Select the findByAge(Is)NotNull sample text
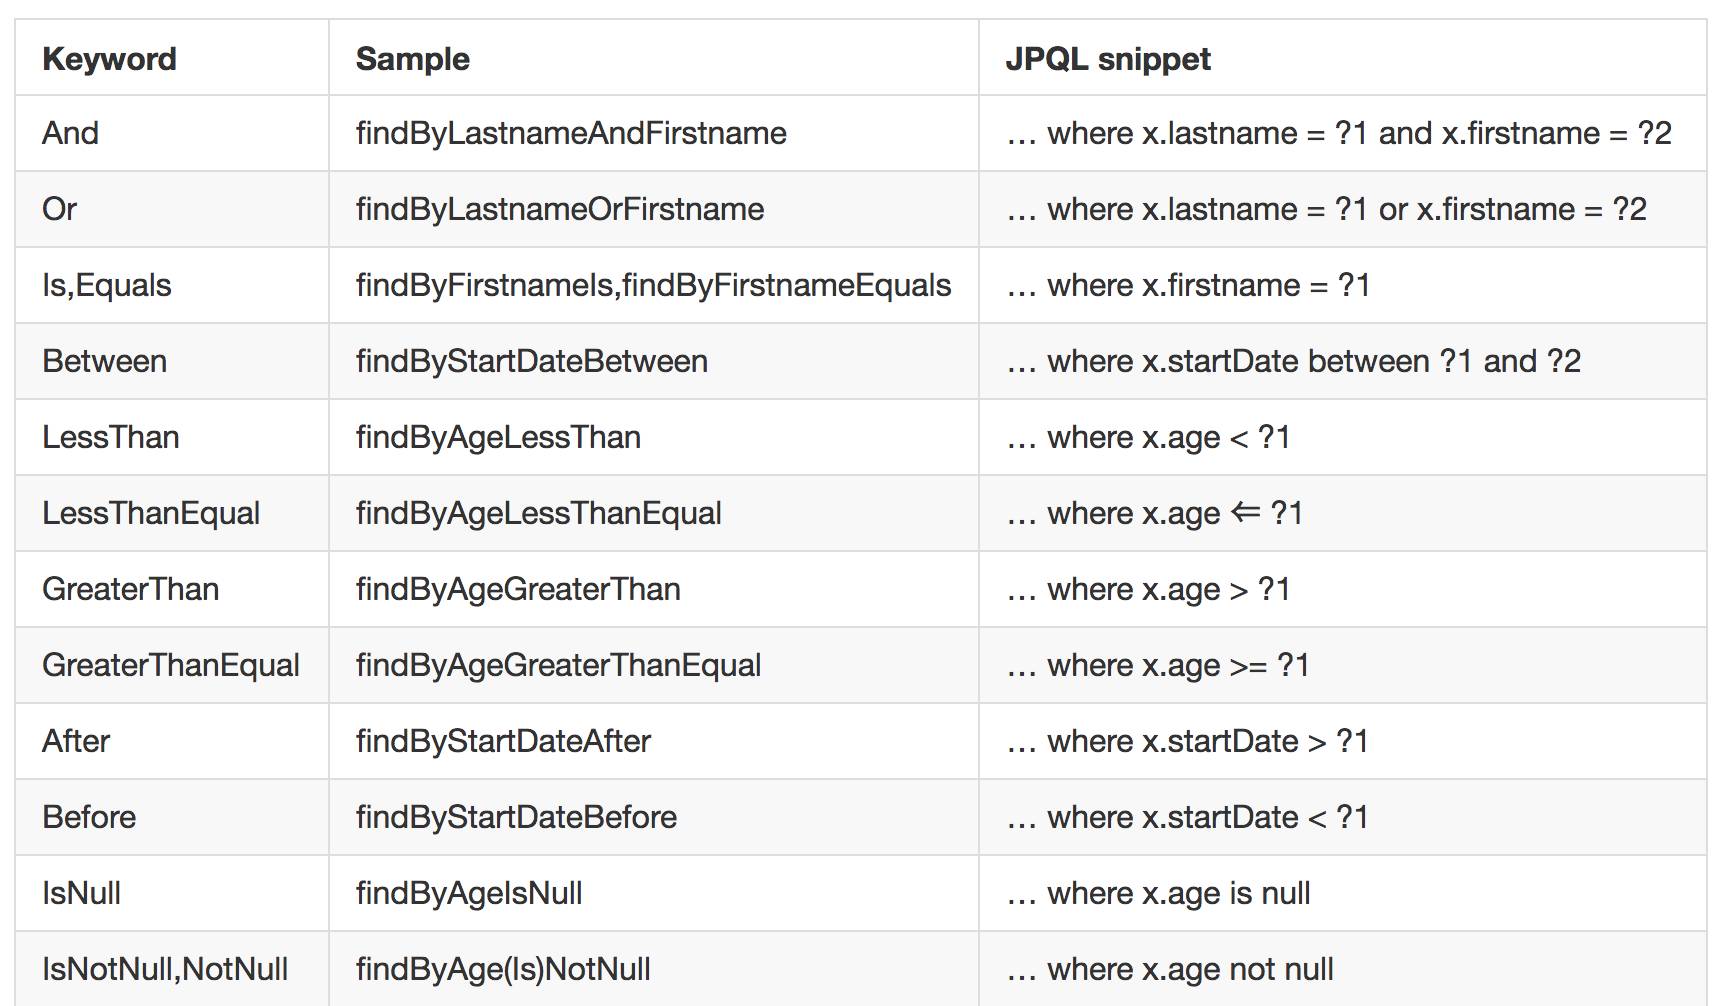 pos(503,969)
